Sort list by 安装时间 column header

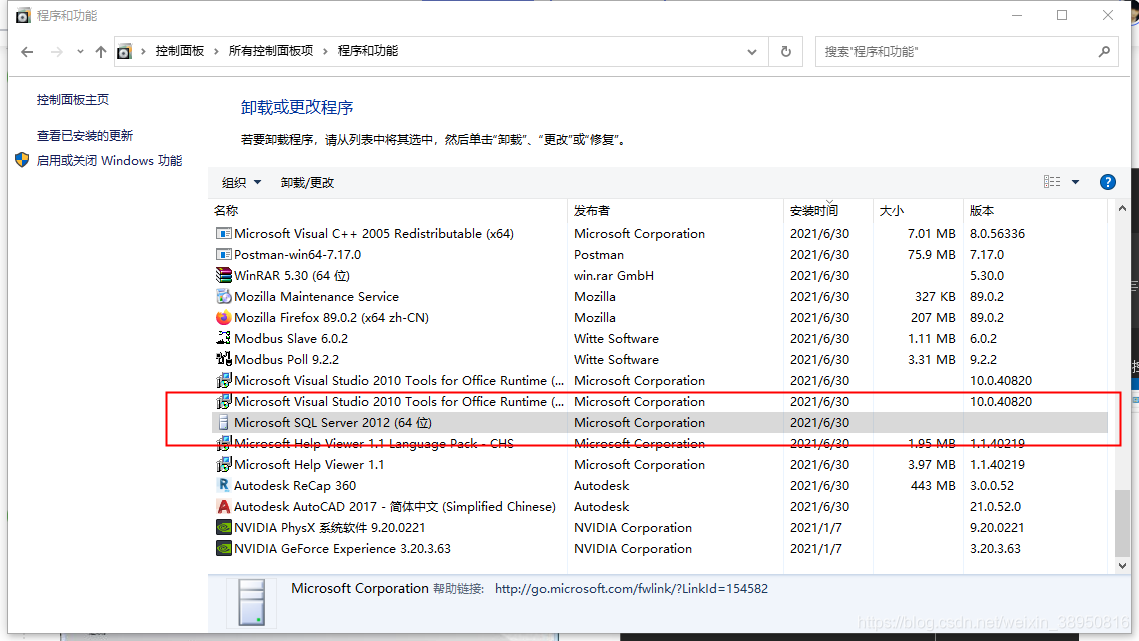coord(814,211)
